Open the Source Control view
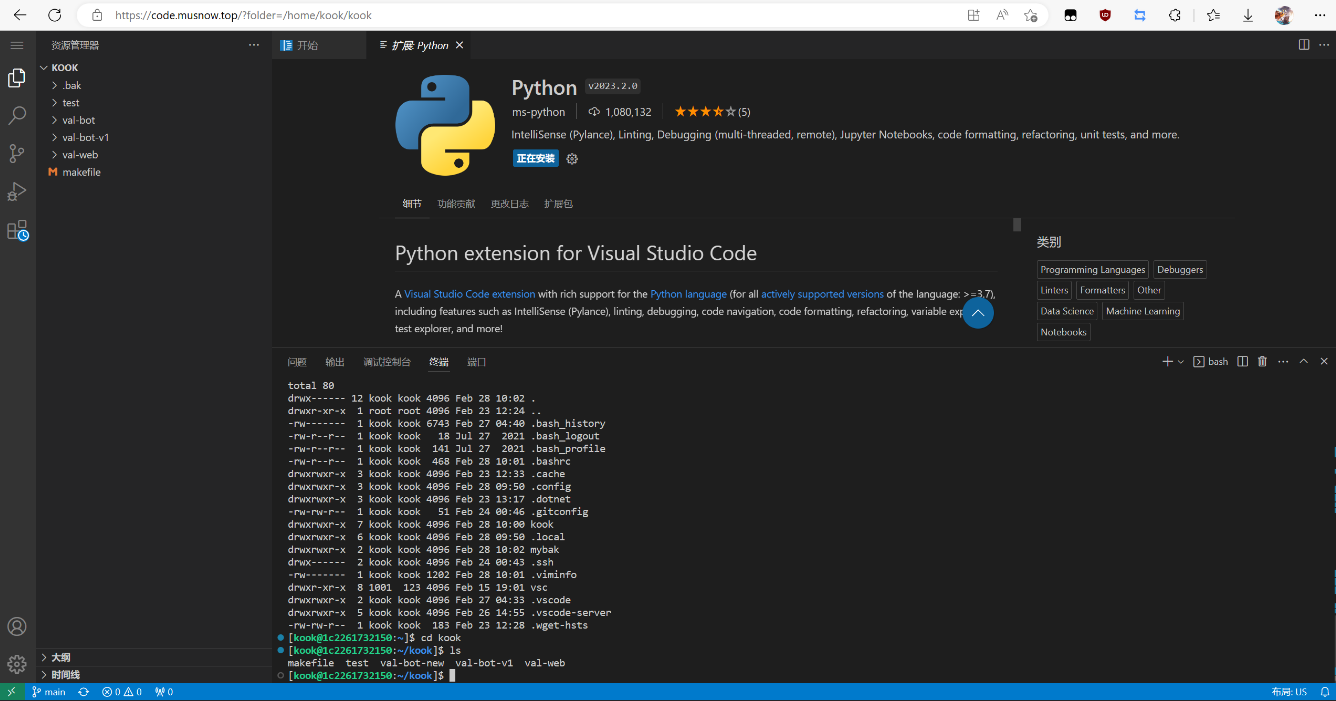 click(17, 154)
